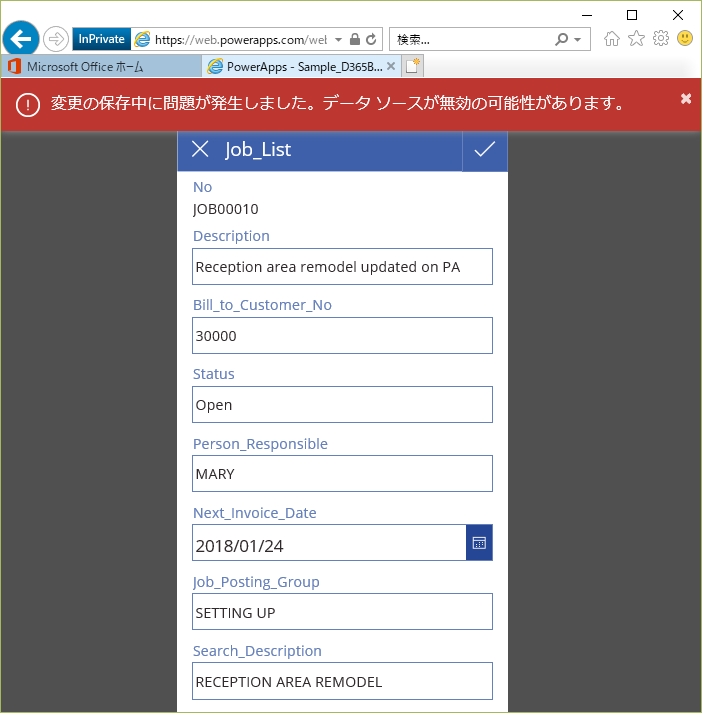Open the calendar date picker icon
Viewport: 702px width, 713px height.
[x=479, y=543]
